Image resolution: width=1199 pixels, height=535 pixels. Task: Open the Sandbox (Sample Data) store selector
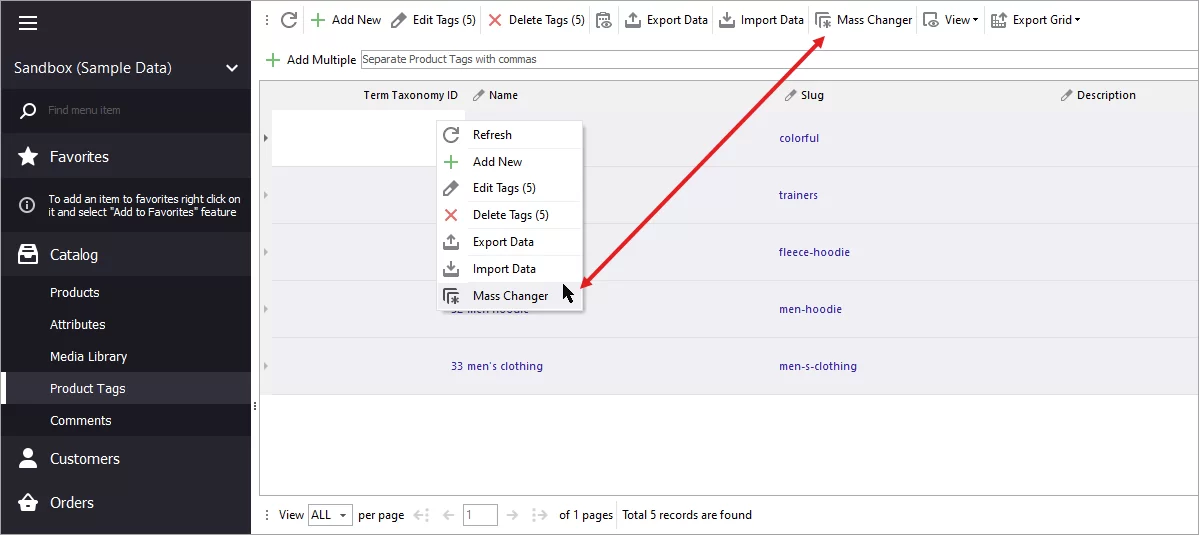coord(125,68)
